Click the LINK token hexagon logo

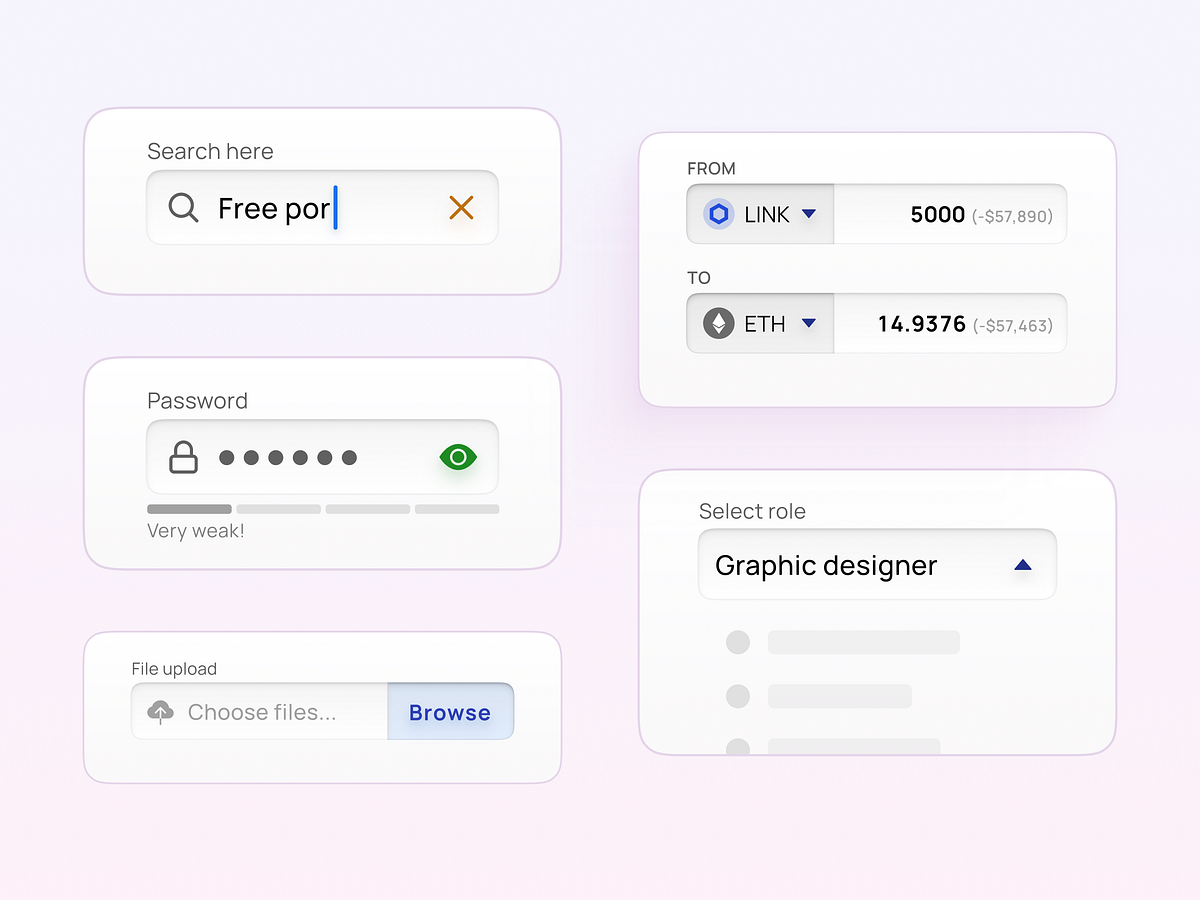pyautogui.click(x=718, y=213)
